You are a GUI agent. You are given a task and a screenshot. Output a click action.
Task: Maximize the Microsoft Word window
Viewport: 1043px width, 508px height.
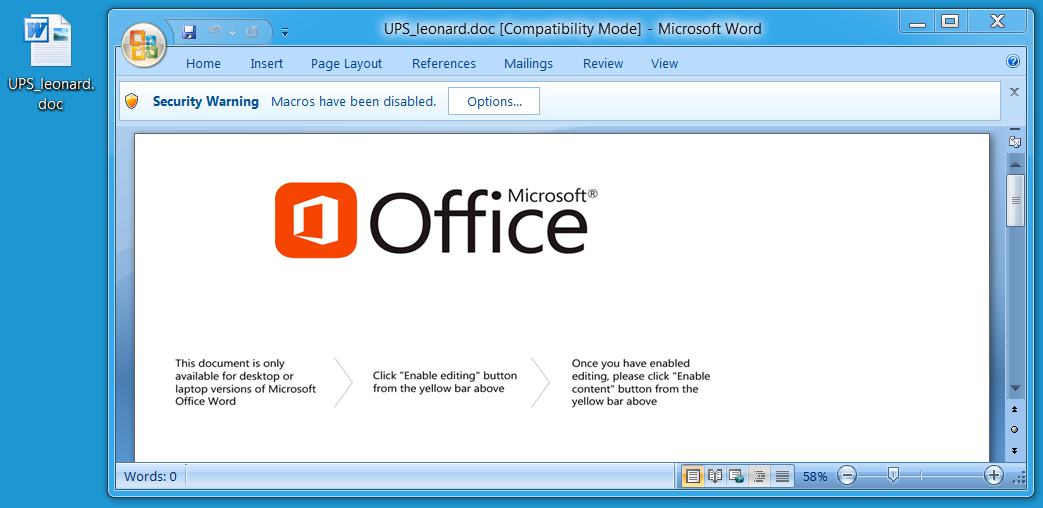(951, 22)
